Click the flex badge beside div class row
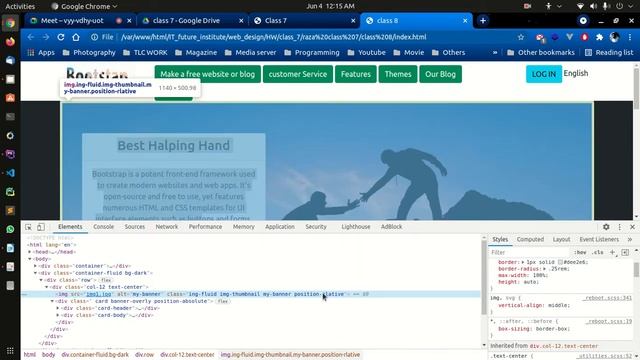This screenshot has width=640, height=360. point(106,280)
